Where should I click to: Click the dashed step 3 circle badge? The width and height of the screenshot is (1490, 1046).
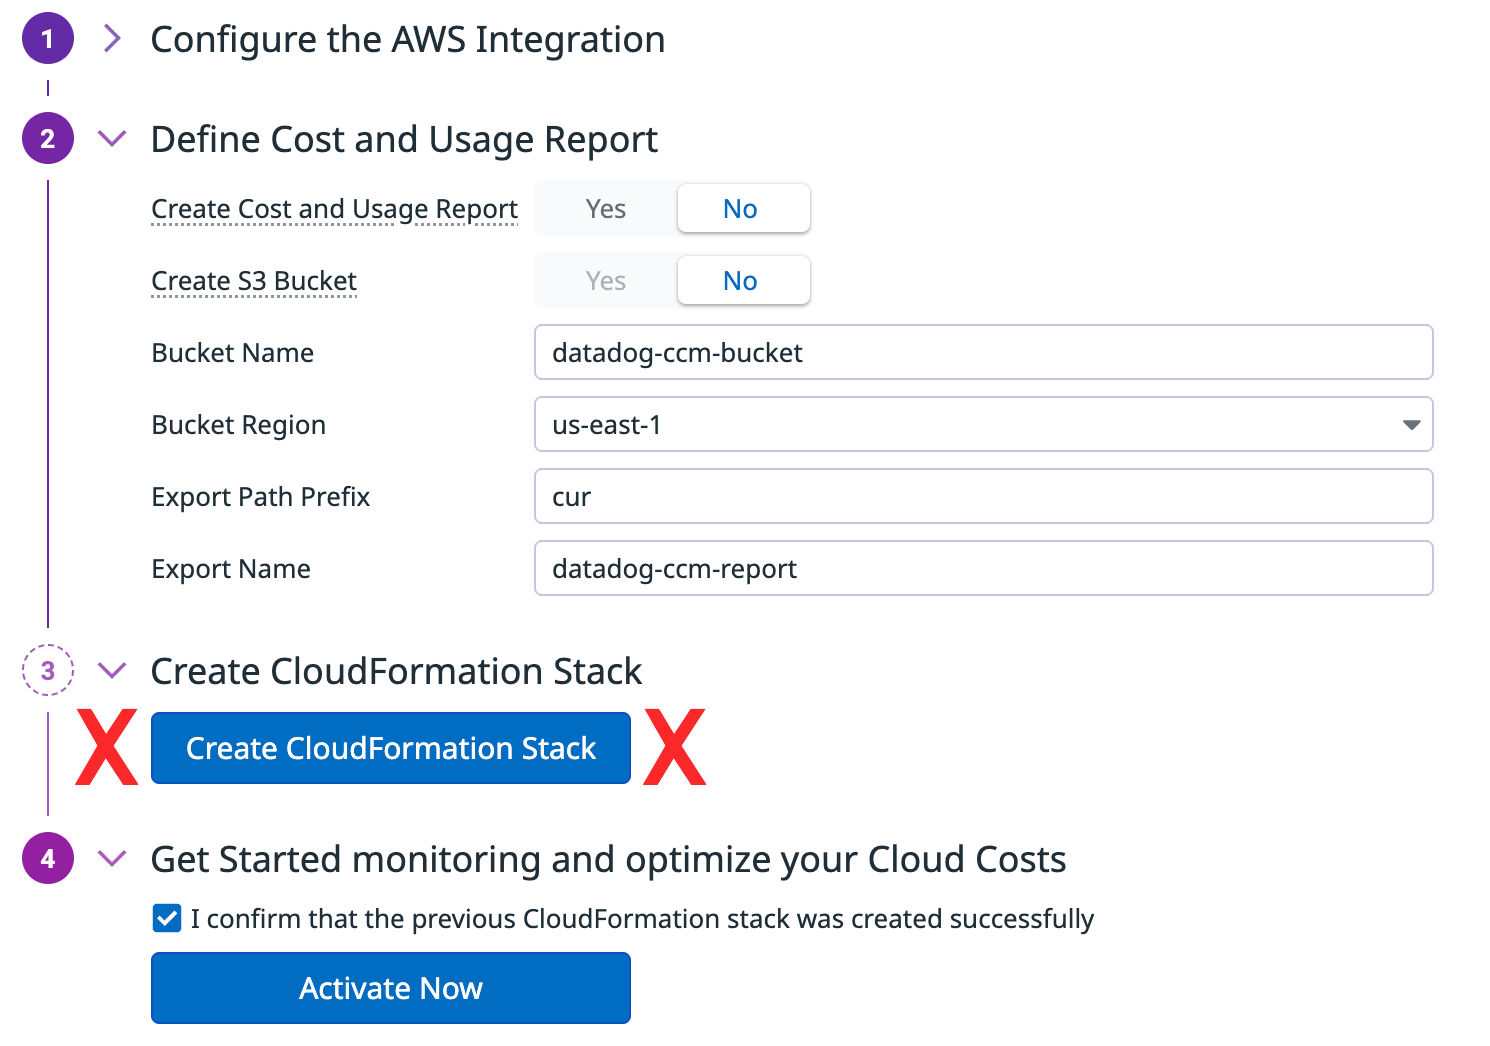pyautogui.click(x=47, y=671)
